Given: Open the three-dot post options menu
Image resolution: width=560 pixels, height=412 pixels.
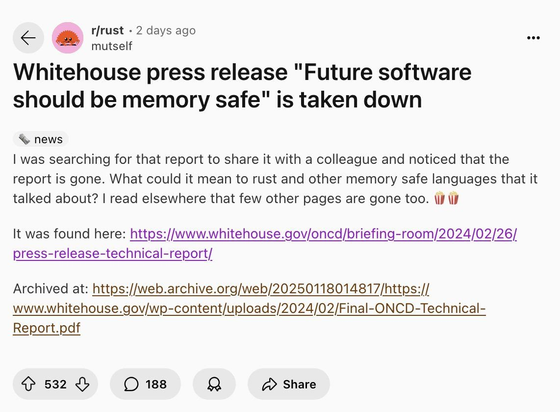Looking at the screenshot, I should pyautogui.click(x=533, y=37).
